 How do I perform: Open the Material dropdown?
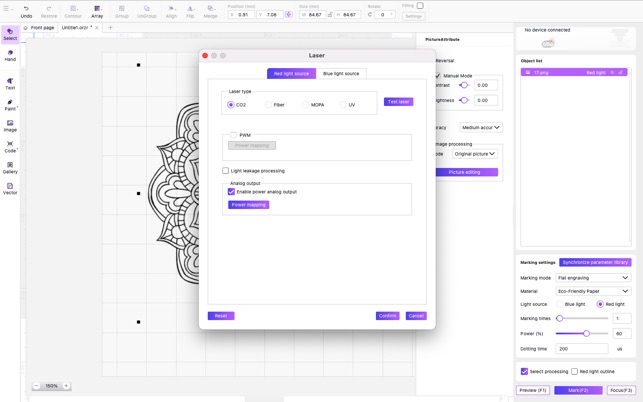(594, 291)
